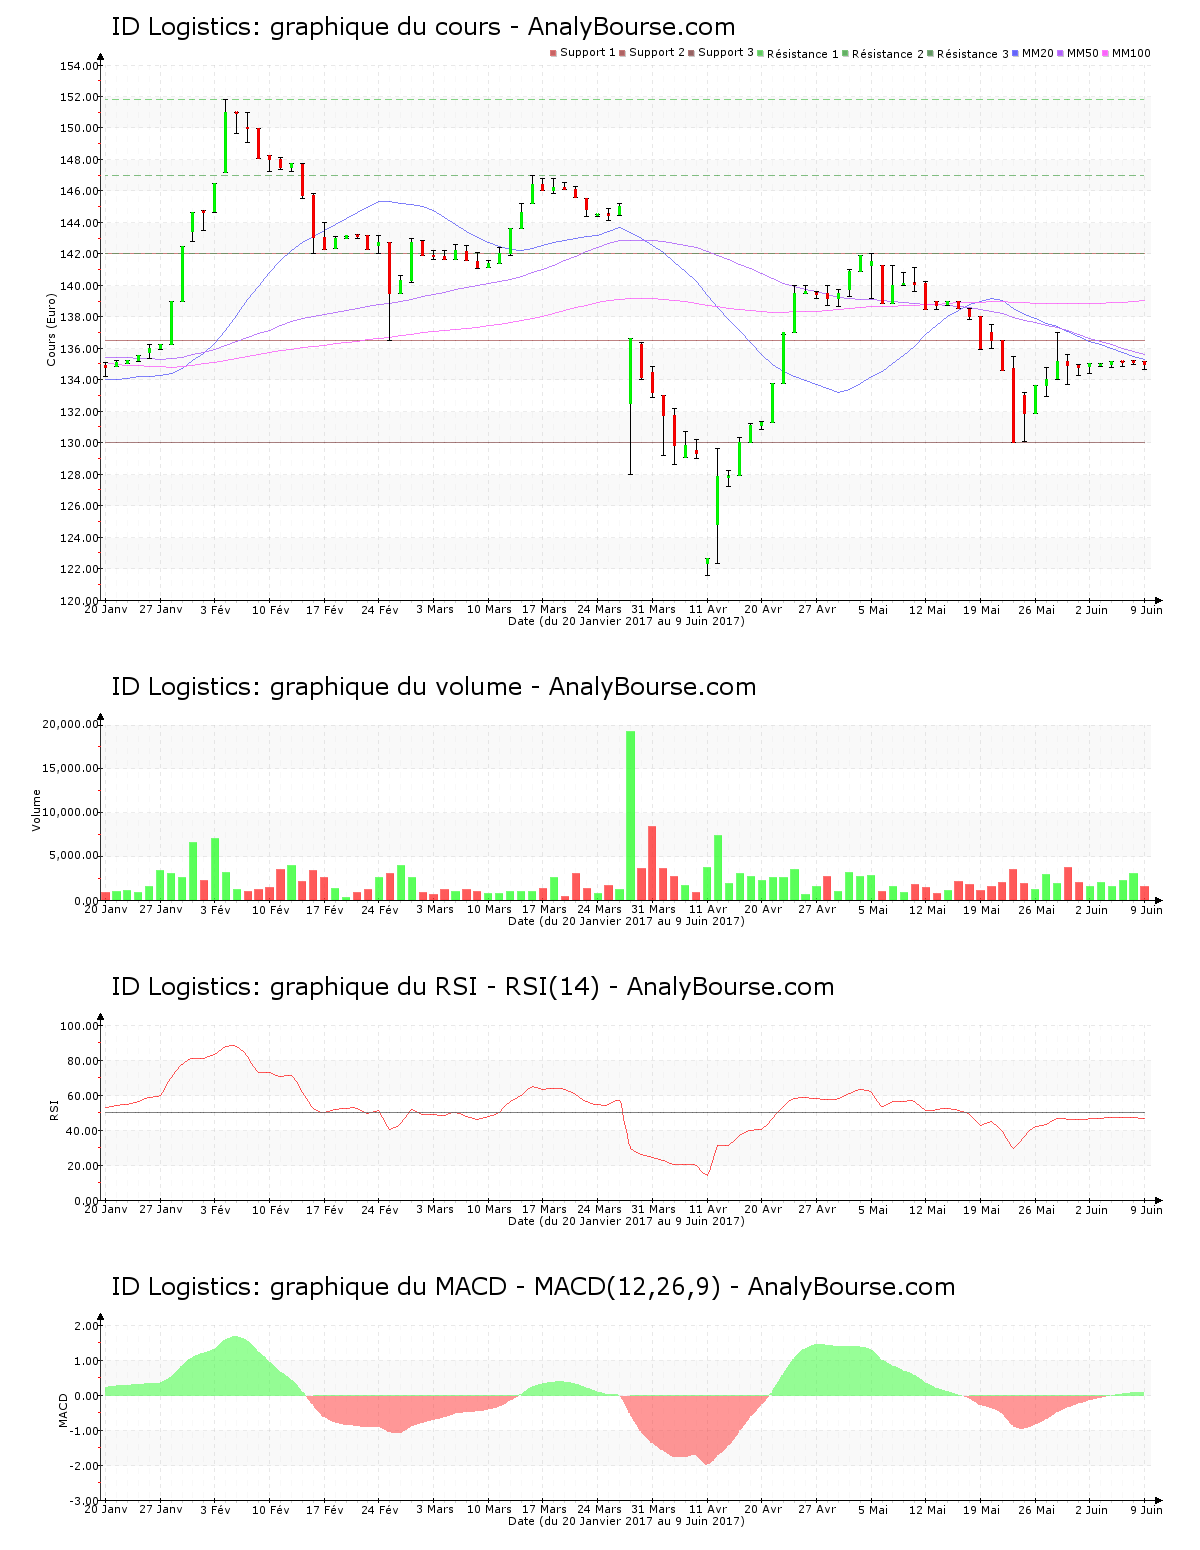Click the date range caption under RSI chart

click(626, 1221)
